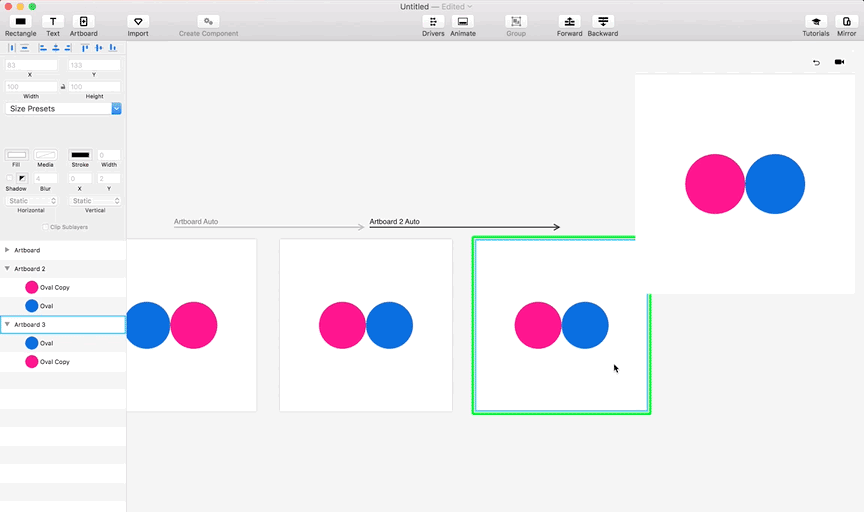The image size is (864, 512).
Task: Align layers to right edge
Action: (x=68, y=48)
